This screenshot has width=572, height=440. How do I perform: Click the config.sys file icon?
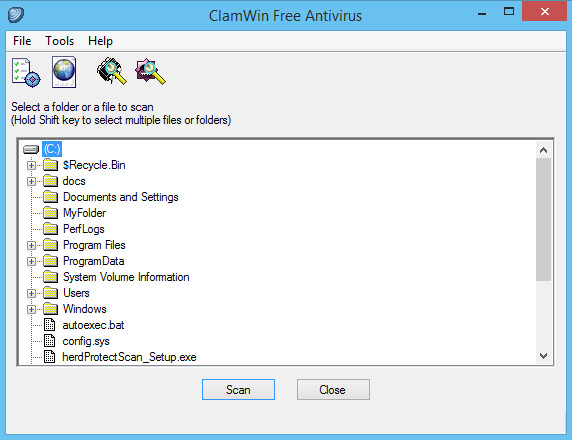[50, 341]
